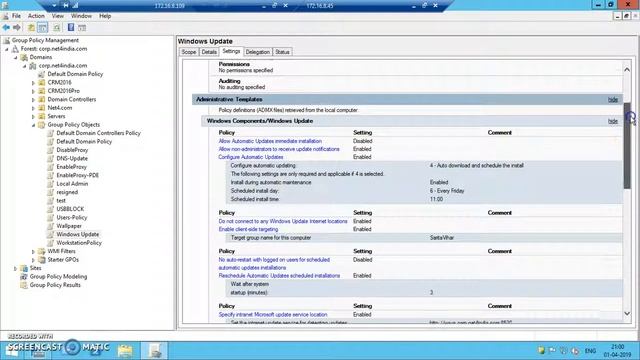Open Do not connect to Windows Update locations
Screen dimensions: 640x360
(283, 221)
